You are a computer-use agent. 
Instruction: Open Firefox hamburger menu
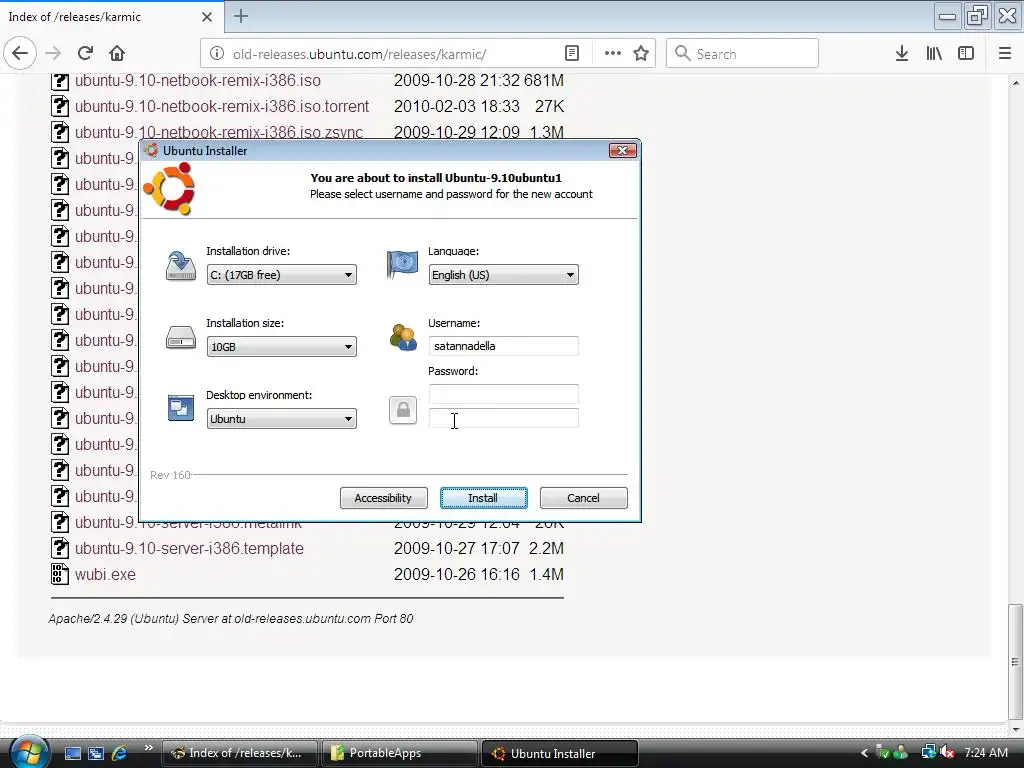1005,54
